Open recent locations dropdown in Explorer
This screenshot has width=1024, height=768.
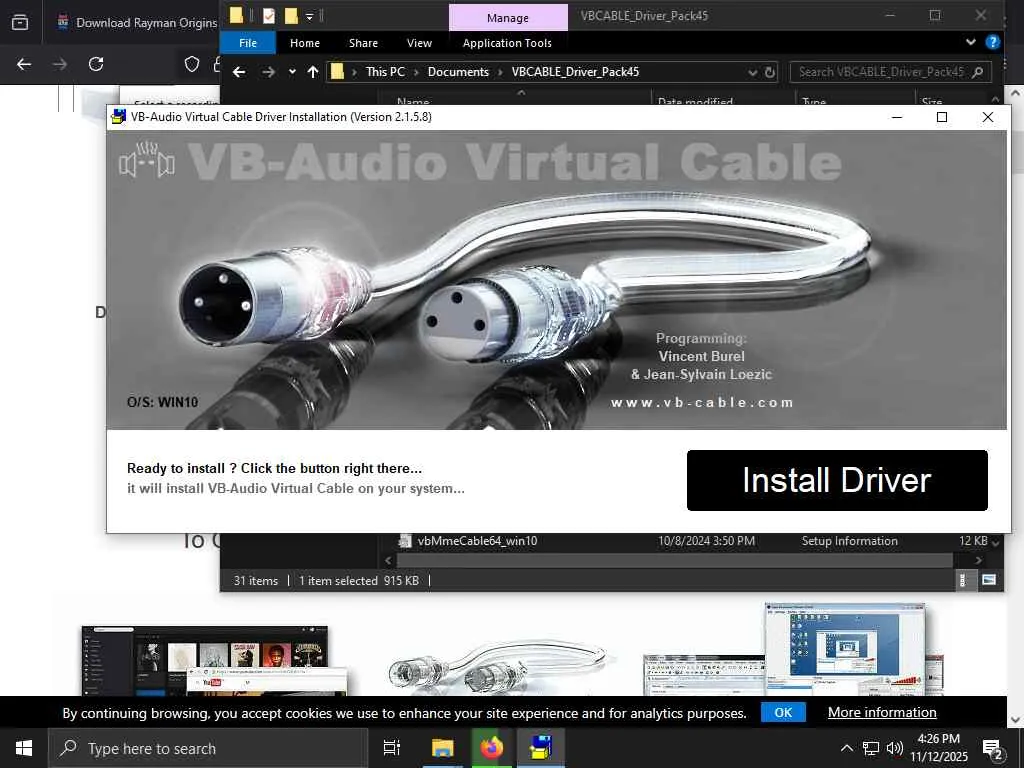(292, 72)
